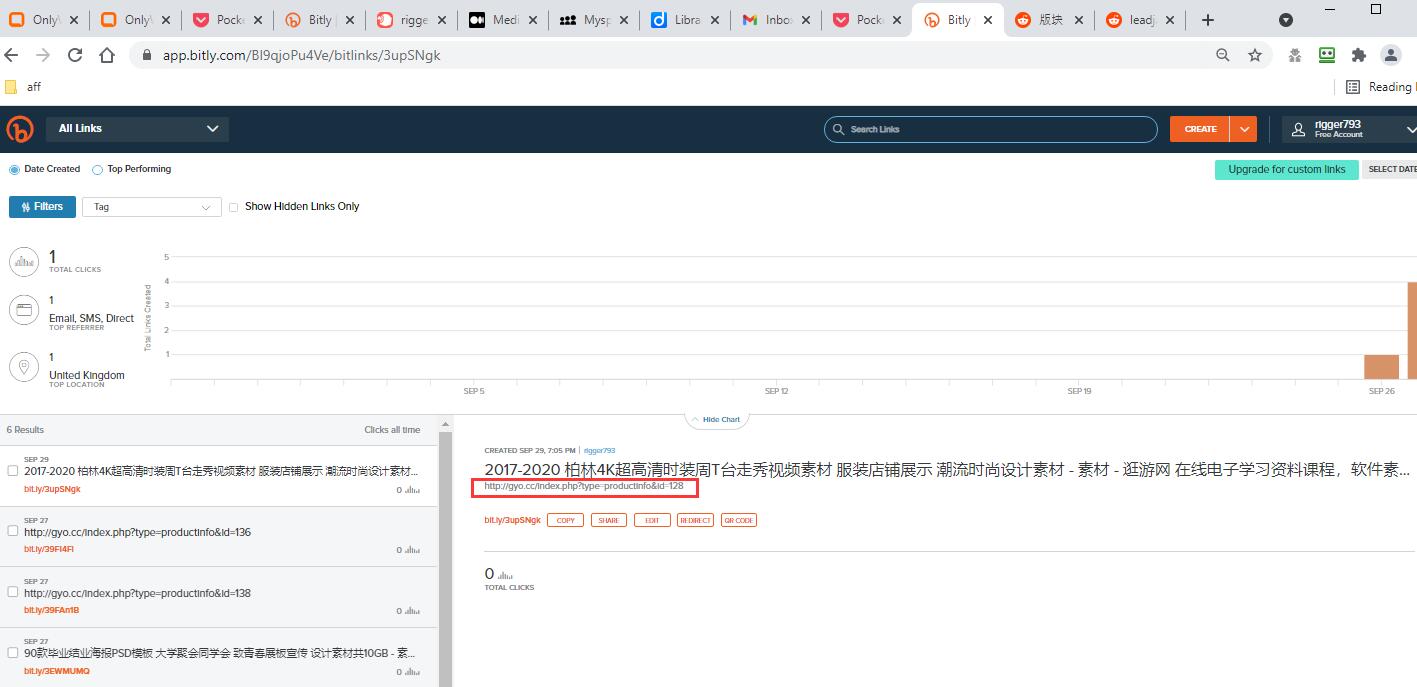Screen dimensions: 1417x687
Task: Open the Reading list icon
Action: pos(1353,87)
